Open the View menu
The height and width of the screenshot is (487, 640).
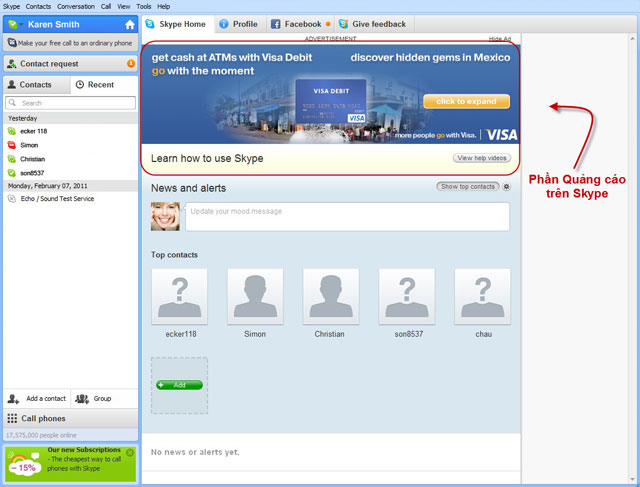[124, 7]
